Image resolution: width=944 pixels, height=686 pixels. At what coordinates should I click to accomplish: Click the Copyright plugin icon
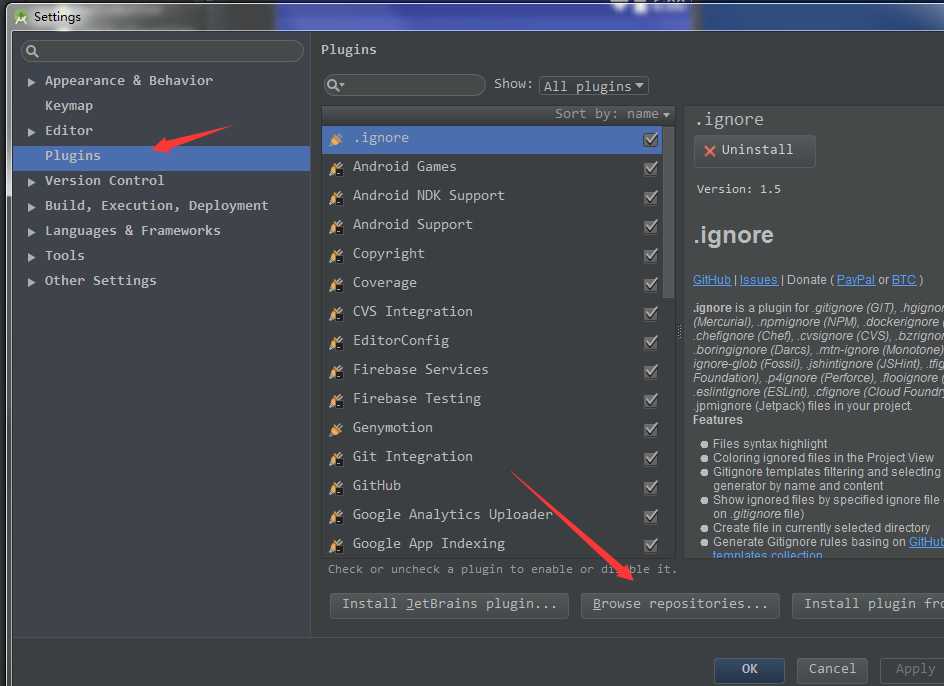coord(336,255)
